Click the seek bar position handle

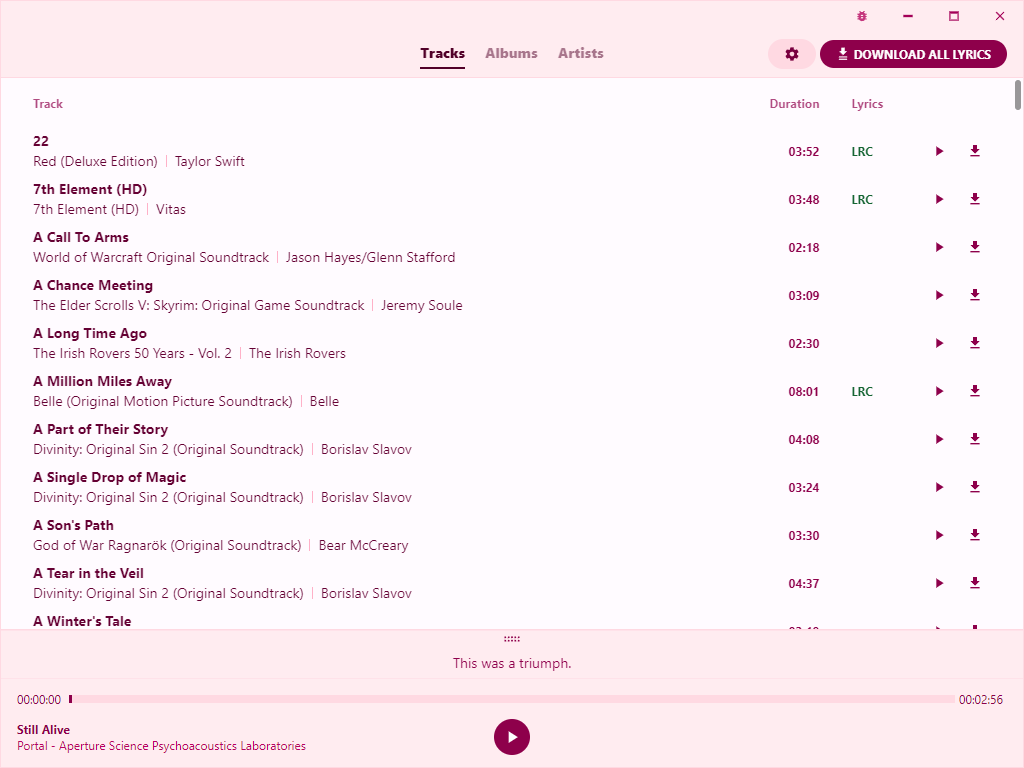(x=71, y=699)
